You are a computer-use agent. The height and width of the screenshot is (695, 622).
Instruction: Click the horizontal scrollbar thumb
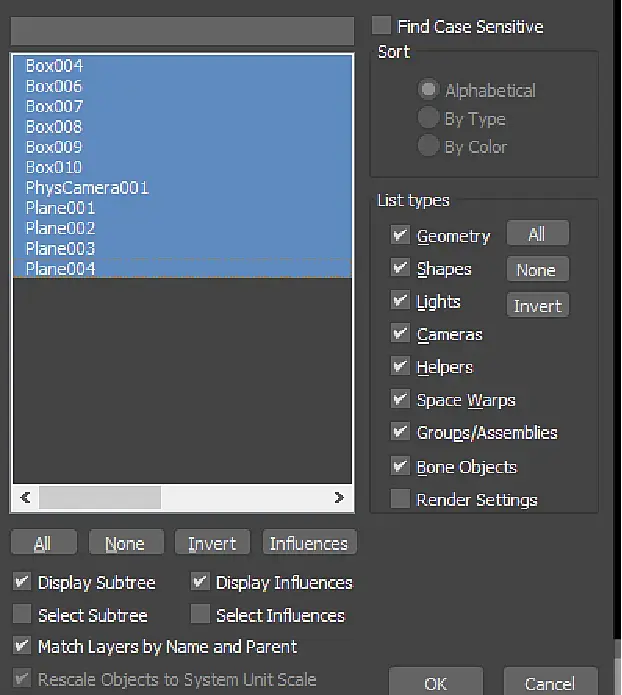(x=99, y=497)
